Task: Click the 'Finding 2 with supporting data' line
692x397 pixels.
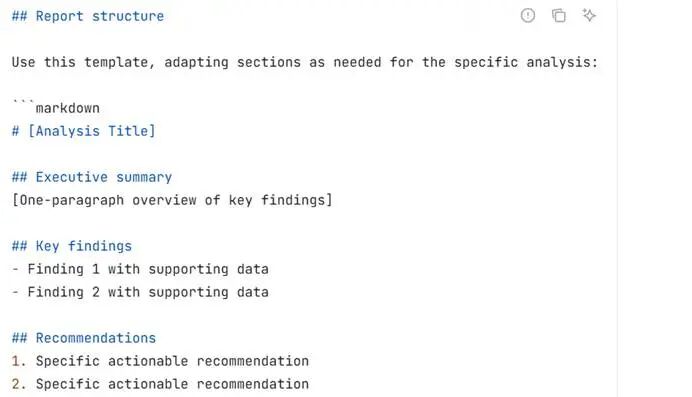Action: tap(148, 292)
